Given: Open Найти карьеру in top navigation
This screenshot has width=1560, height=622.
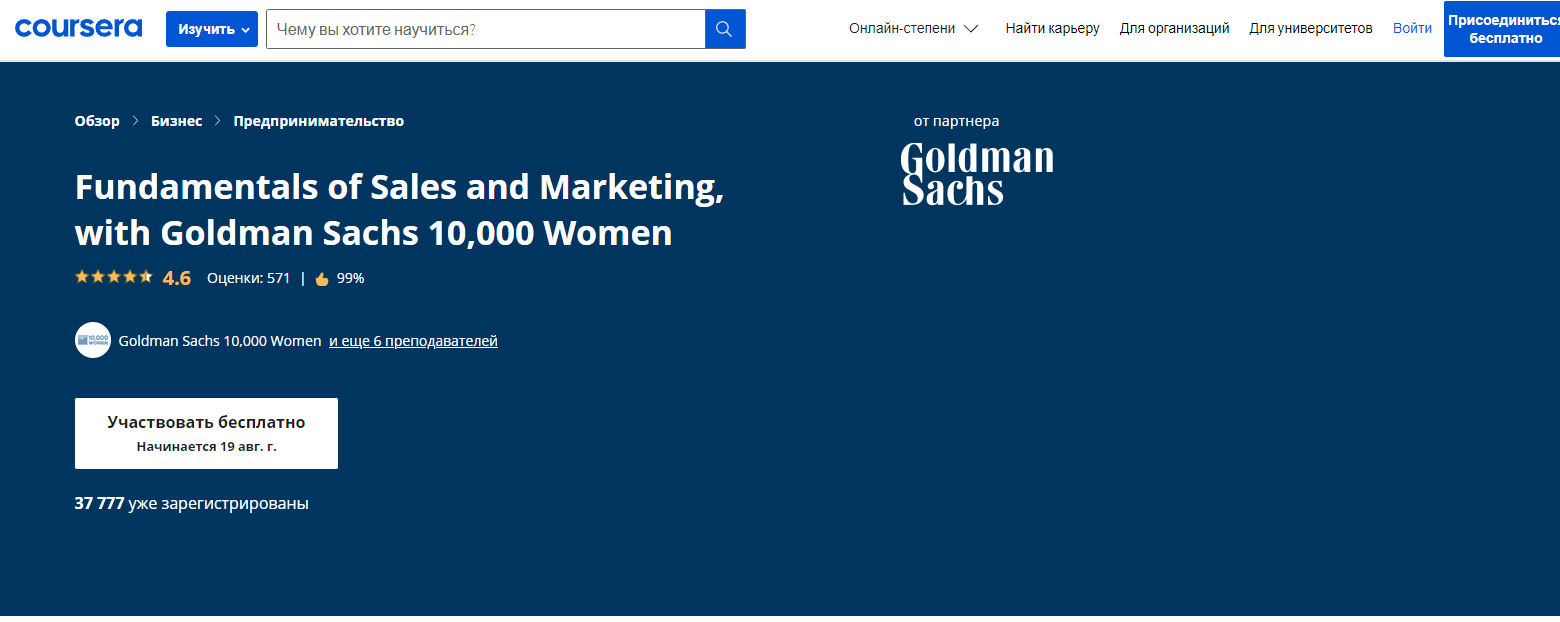Looking at the screenshot, I should tap(1052, 28).
